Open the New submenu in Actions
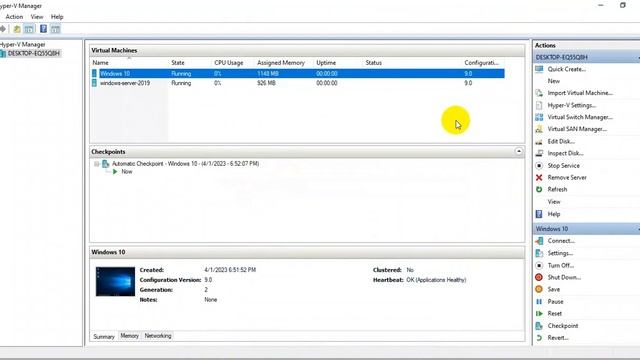 [553, 81]
